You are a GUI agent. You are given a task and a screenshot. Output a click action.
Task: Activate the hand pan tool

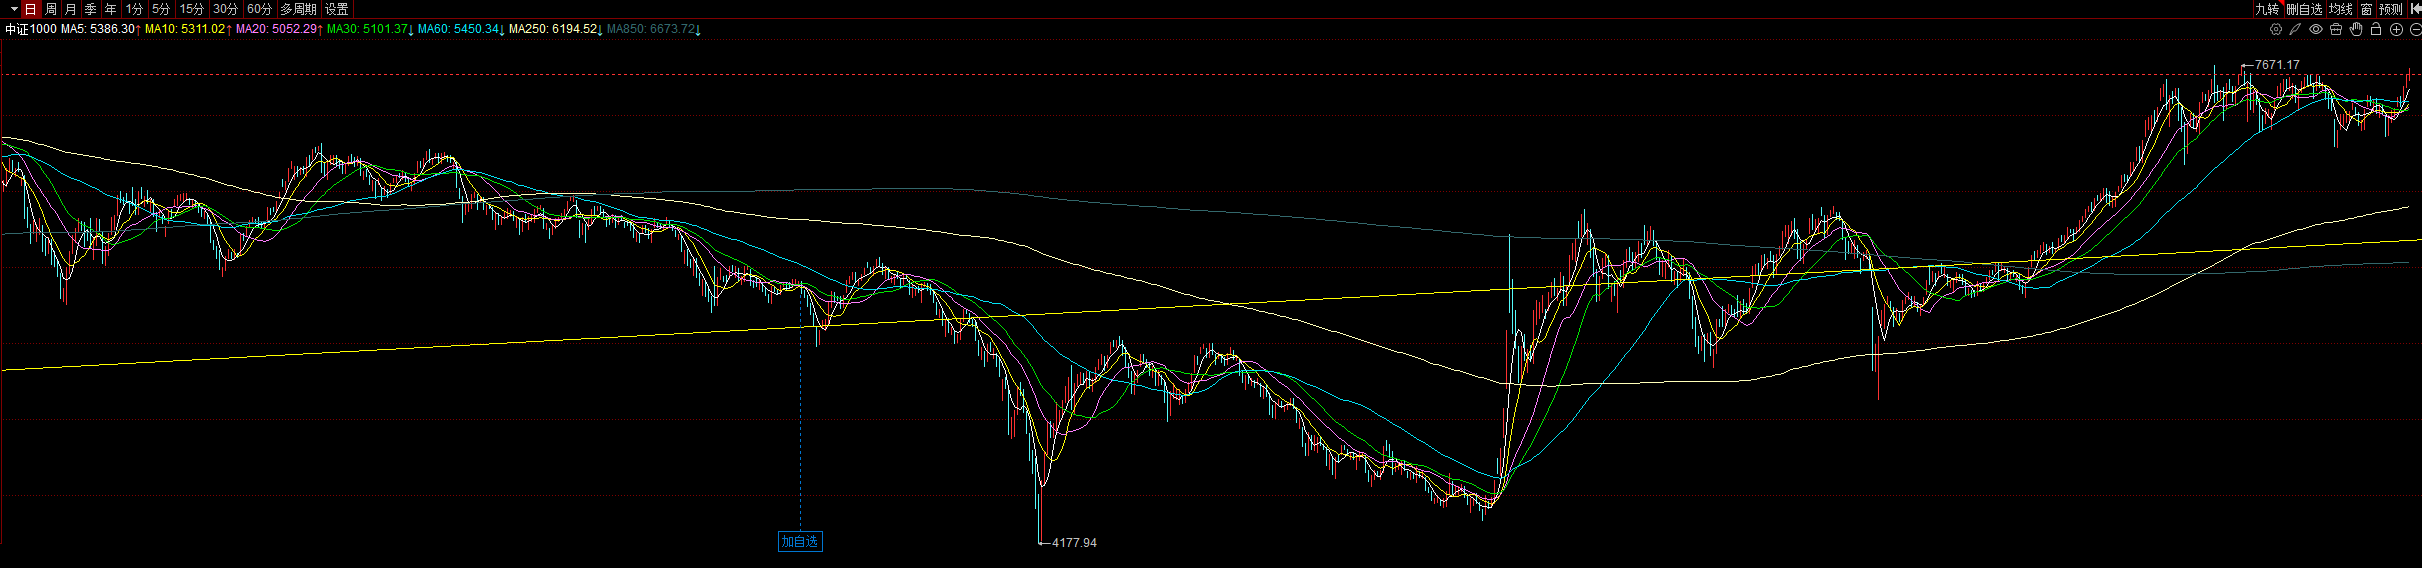[x=2356, y=29]
